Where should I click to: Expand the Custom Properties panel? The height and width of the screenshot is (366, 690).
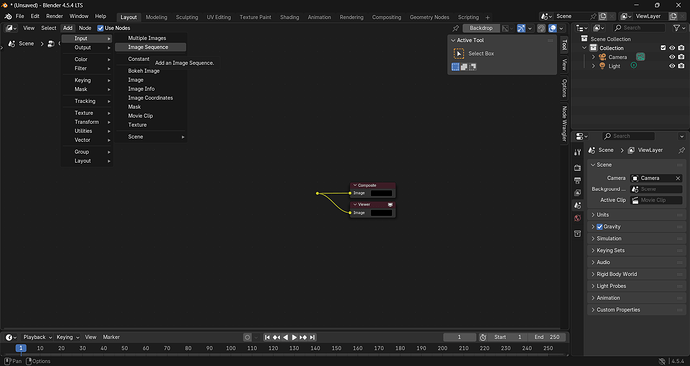pos(636,310)
